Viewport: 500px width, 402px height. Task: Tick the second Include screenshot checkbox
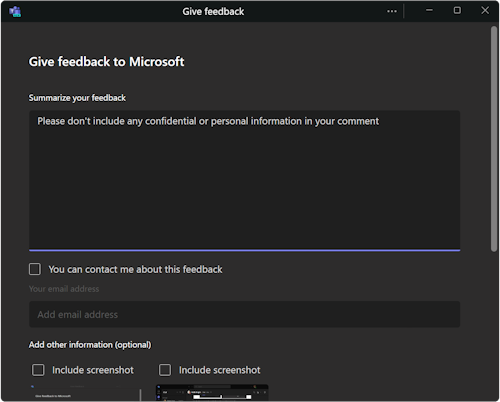click(165, 370)
